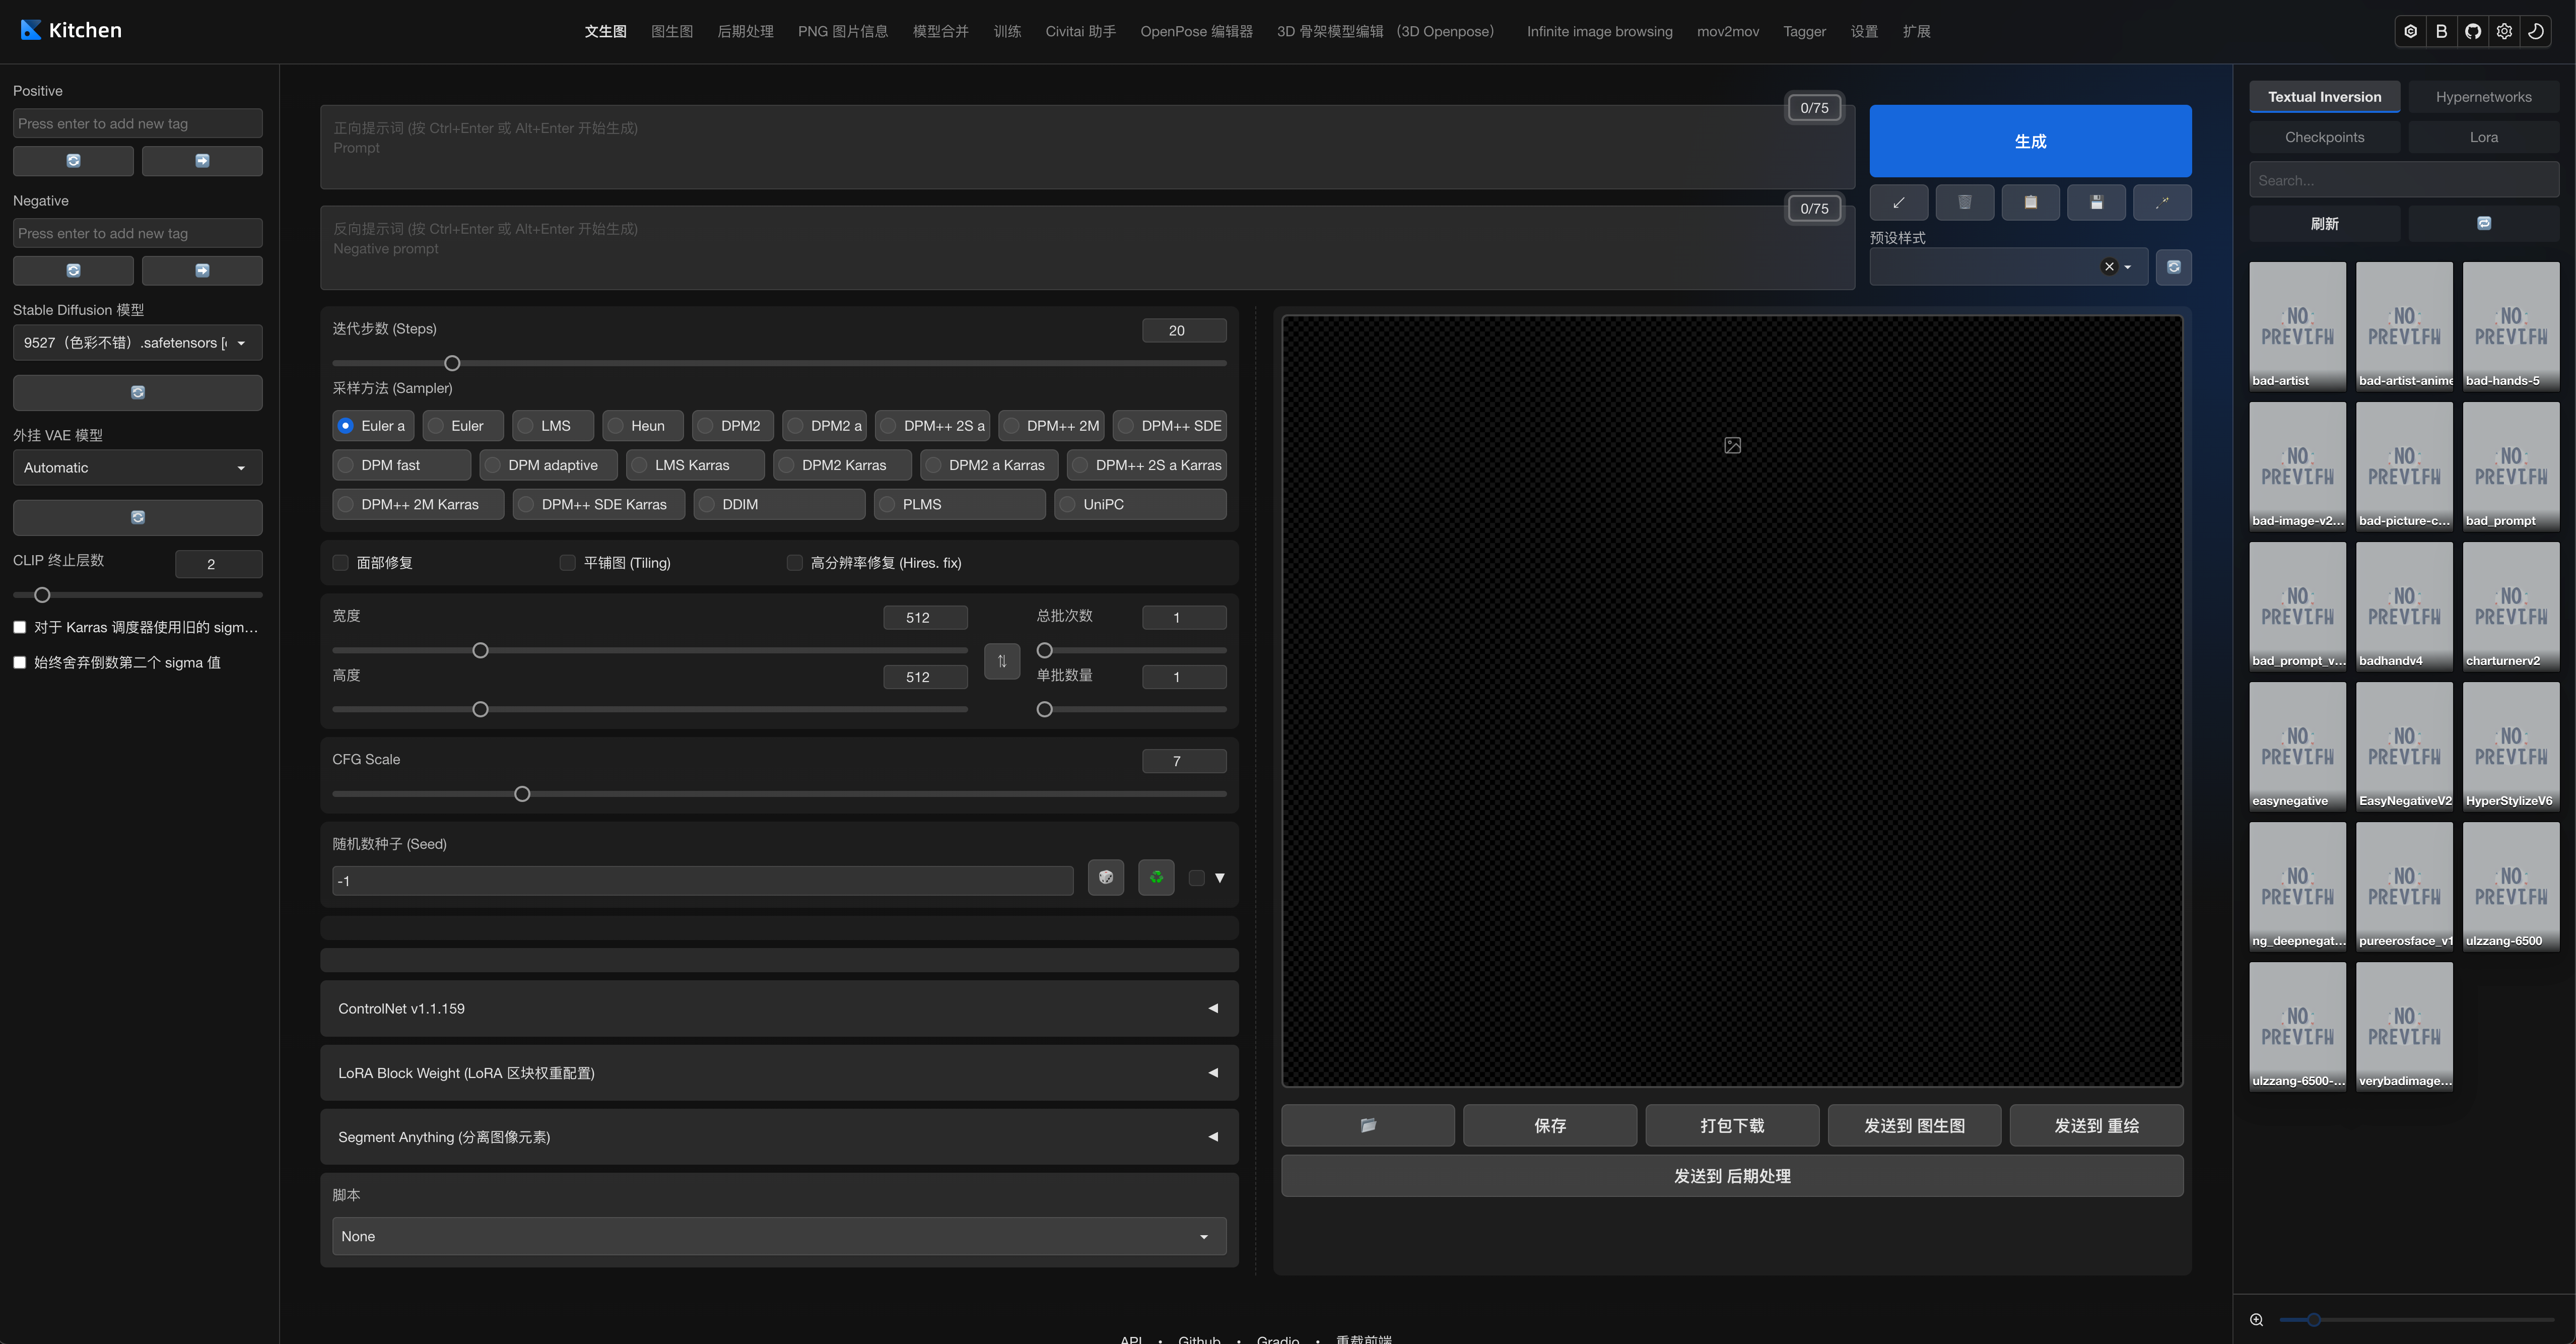This screenshot has width=2576, height=1344.
Task: Enable the 面部修复 checkbox
Action: click(341, 563)
